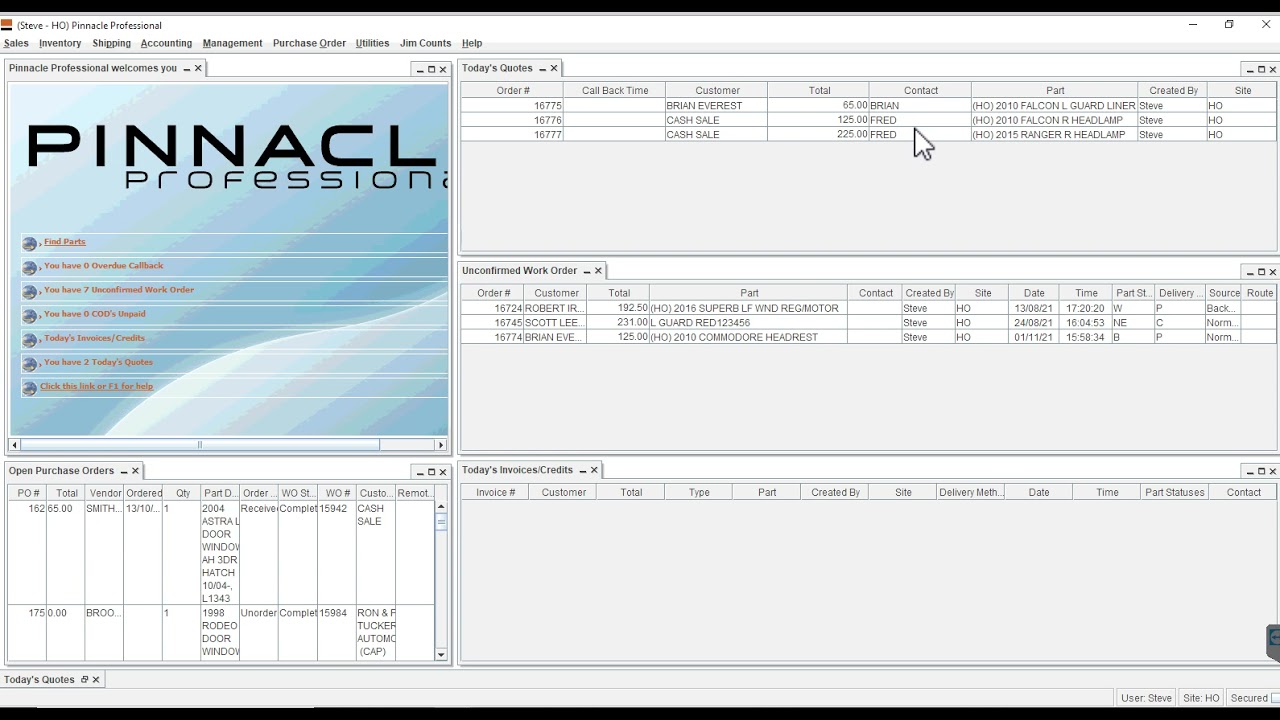Click the Pinnacle app icon in the title bar
This screenshot has height=720, width=1280.
coord(7,25)
